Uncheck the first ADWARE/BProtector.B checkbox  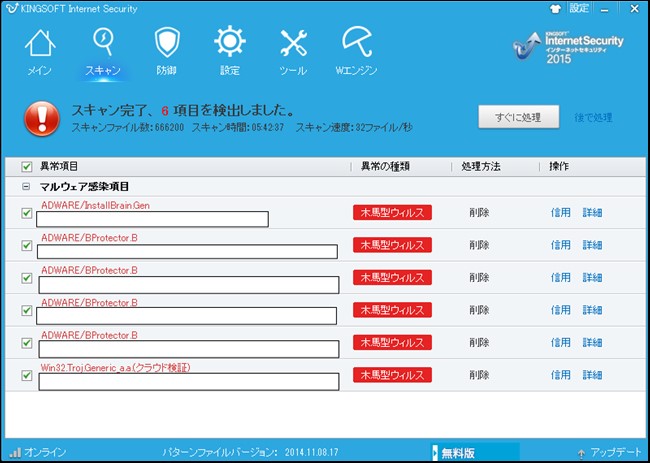27,245
